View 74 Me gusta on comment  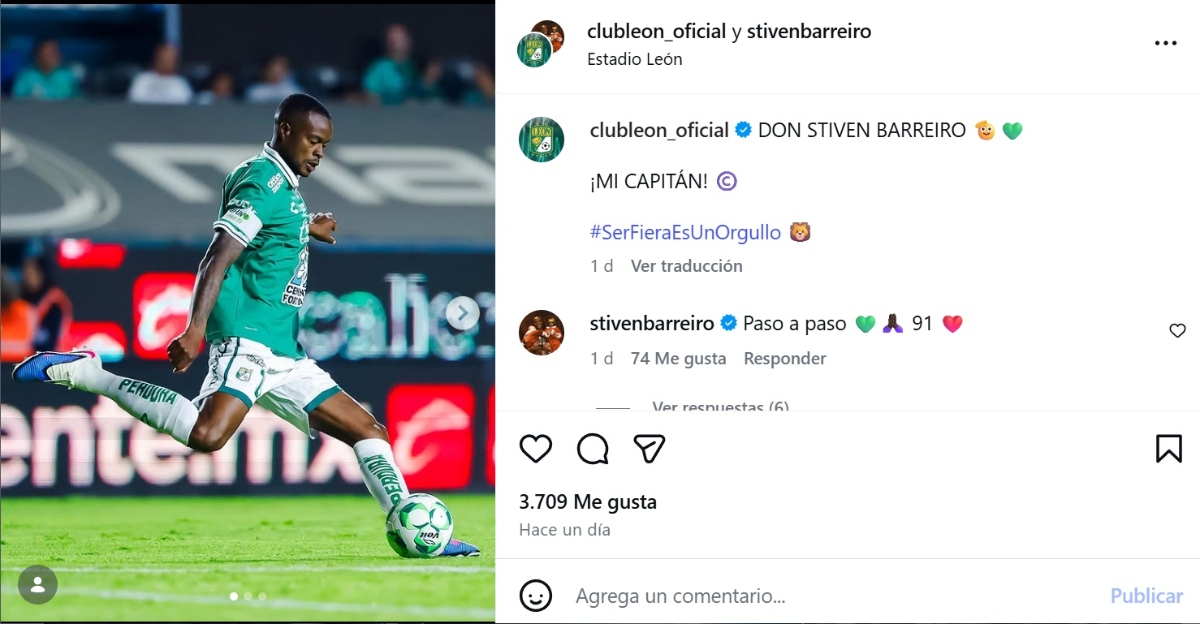point(679,358)
